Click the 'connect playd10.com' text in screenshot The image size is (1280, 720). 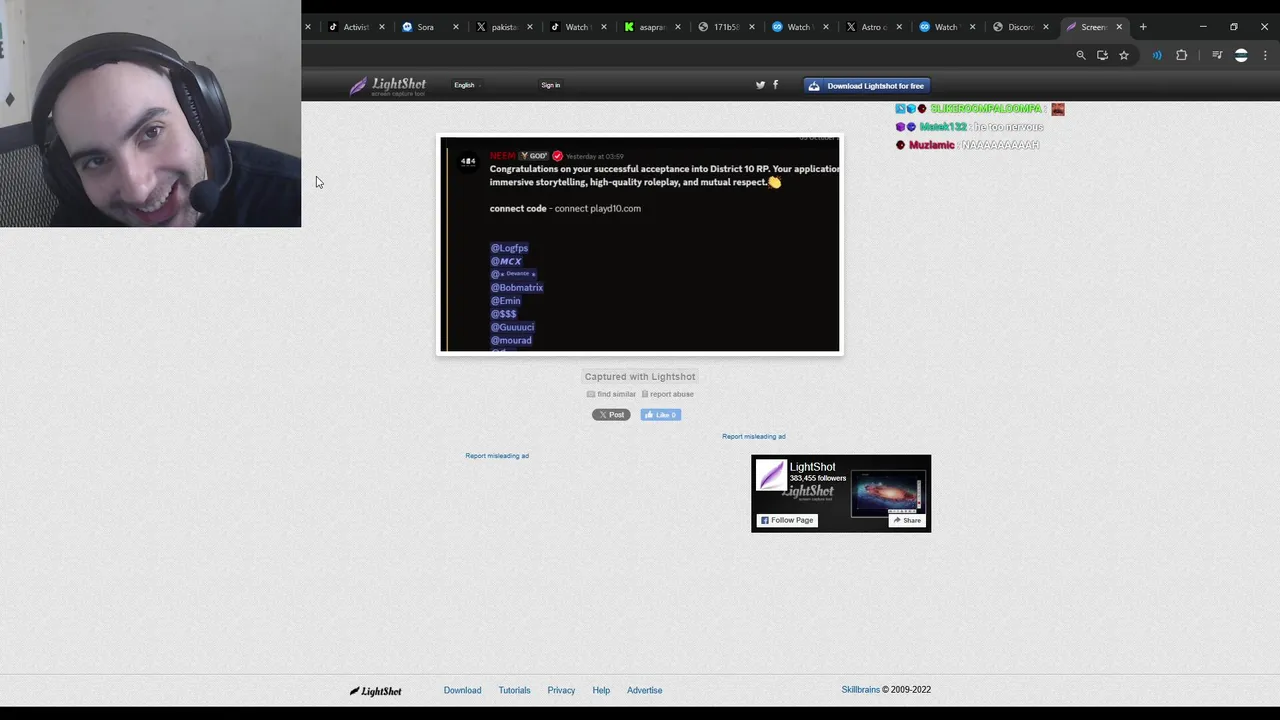tap(598, 209)
